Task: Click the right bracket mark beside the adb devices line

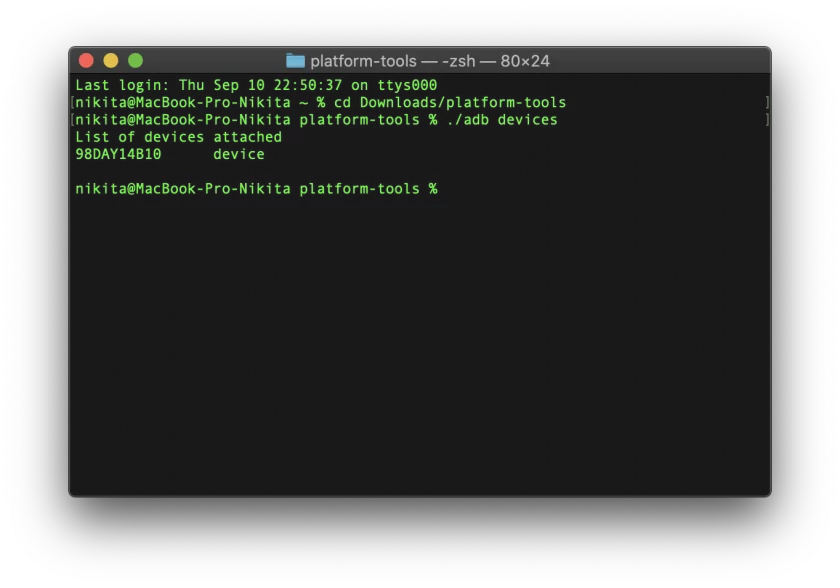Action: tap(767, 119)
